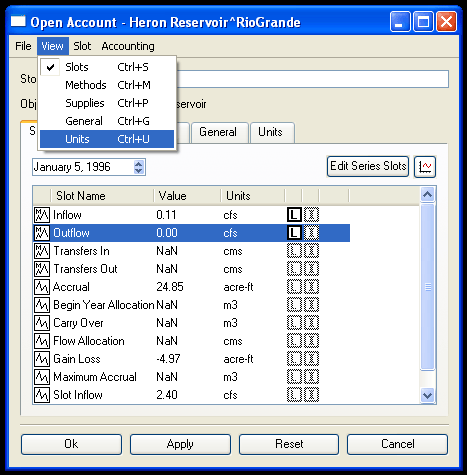Choose Methods from the View menu
The image size is (467, 475).
[107, 85]
